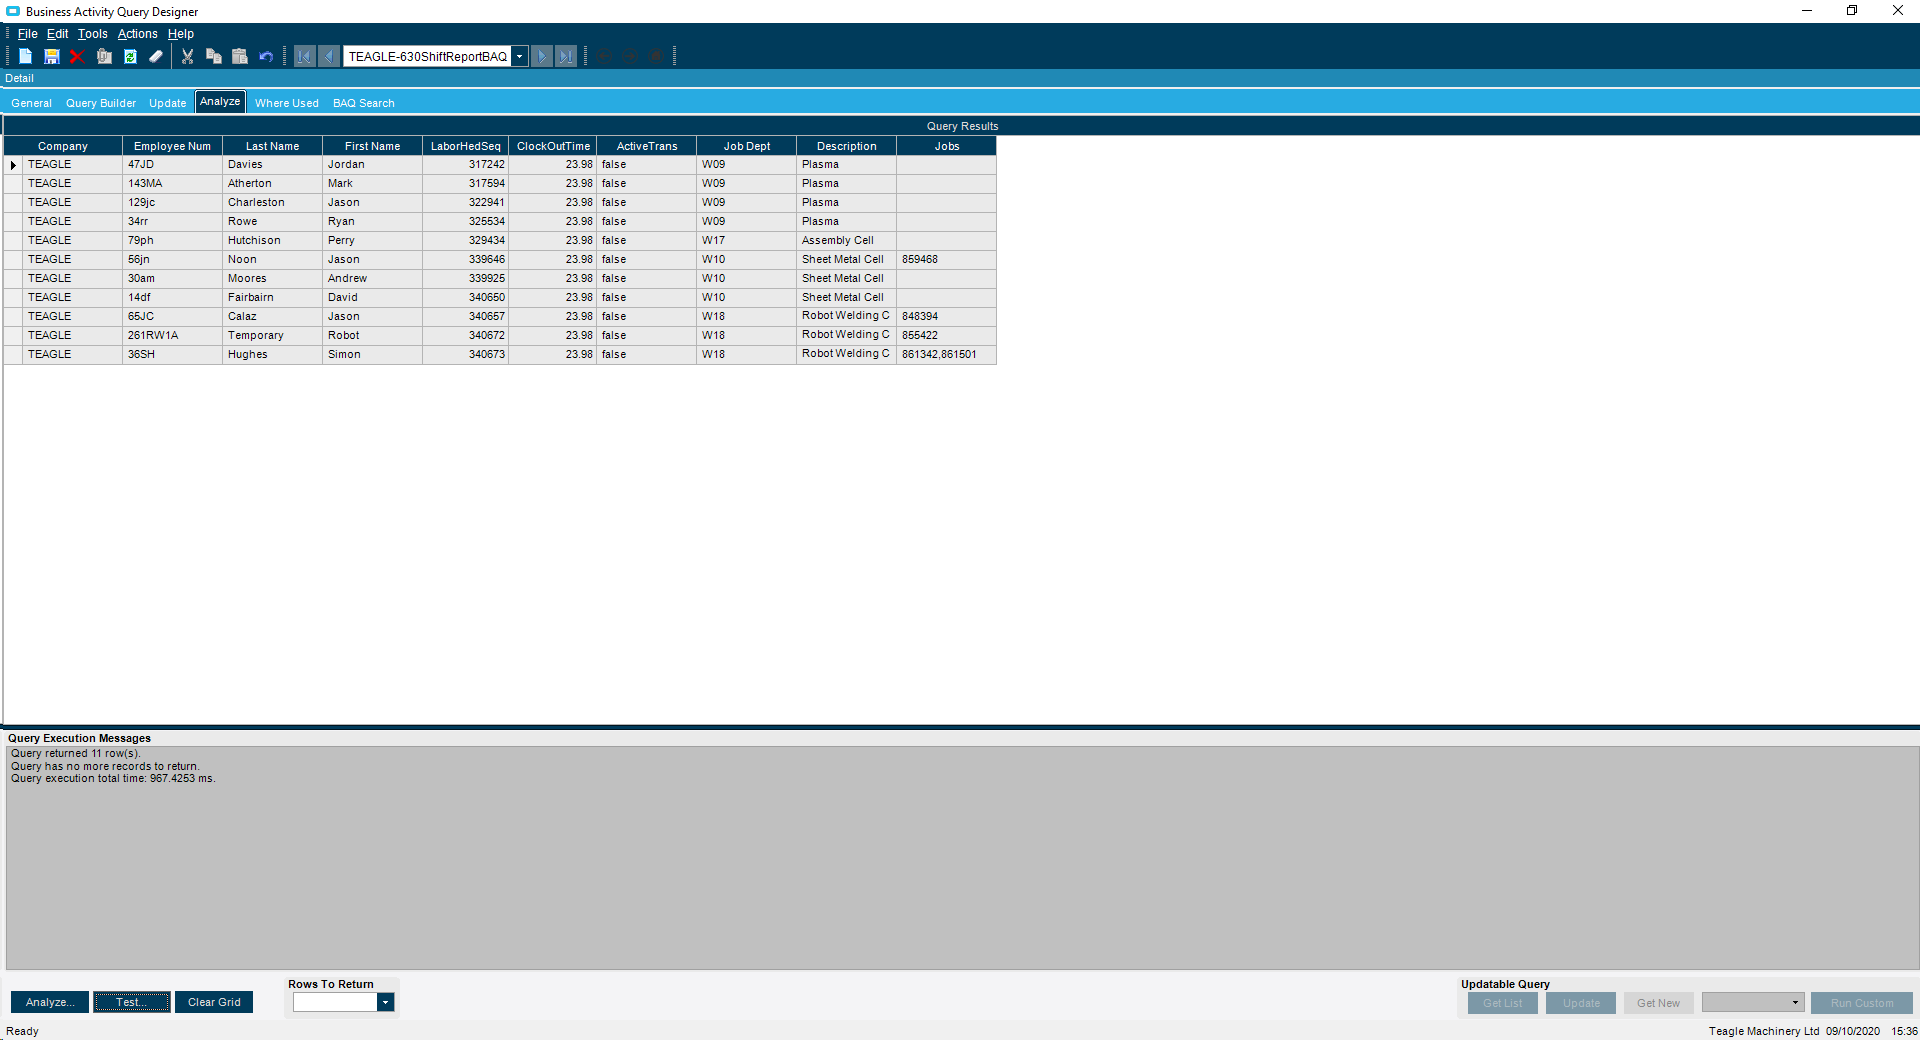This screenshot has width=1920, height=1040.
Task: Switch to the Query Builder tab
Action: (x=101, y=103)
